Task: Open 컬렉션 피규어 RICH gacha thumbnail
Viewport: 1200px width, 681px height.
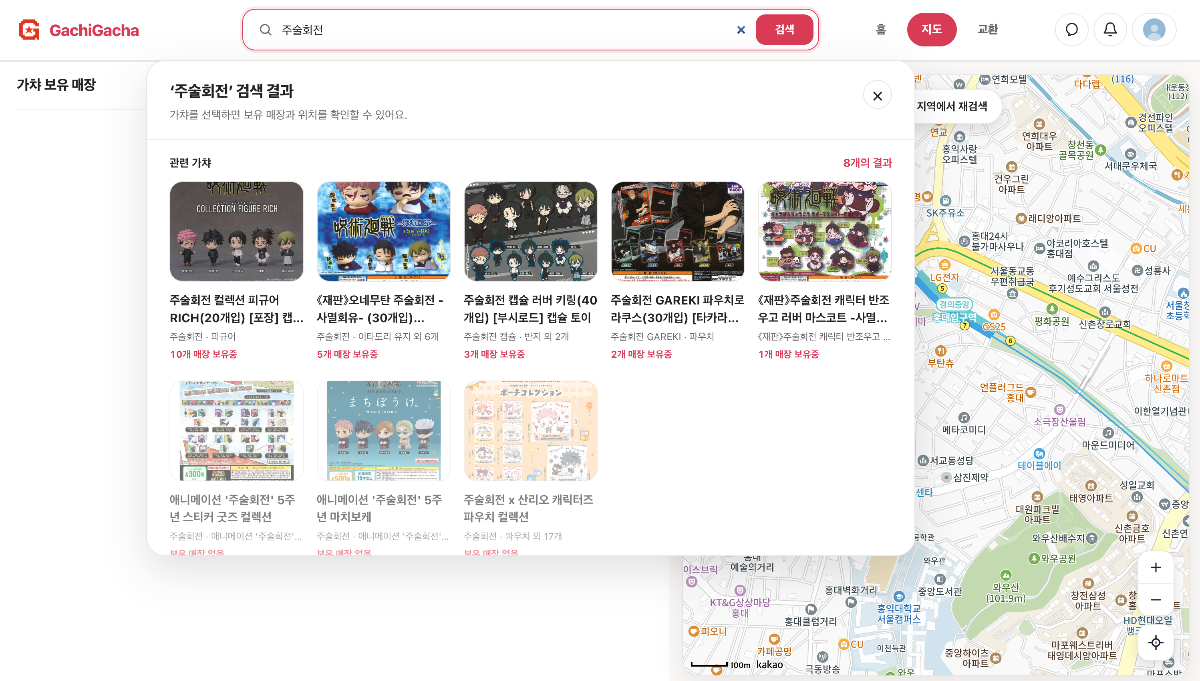Action: [236, 231]
